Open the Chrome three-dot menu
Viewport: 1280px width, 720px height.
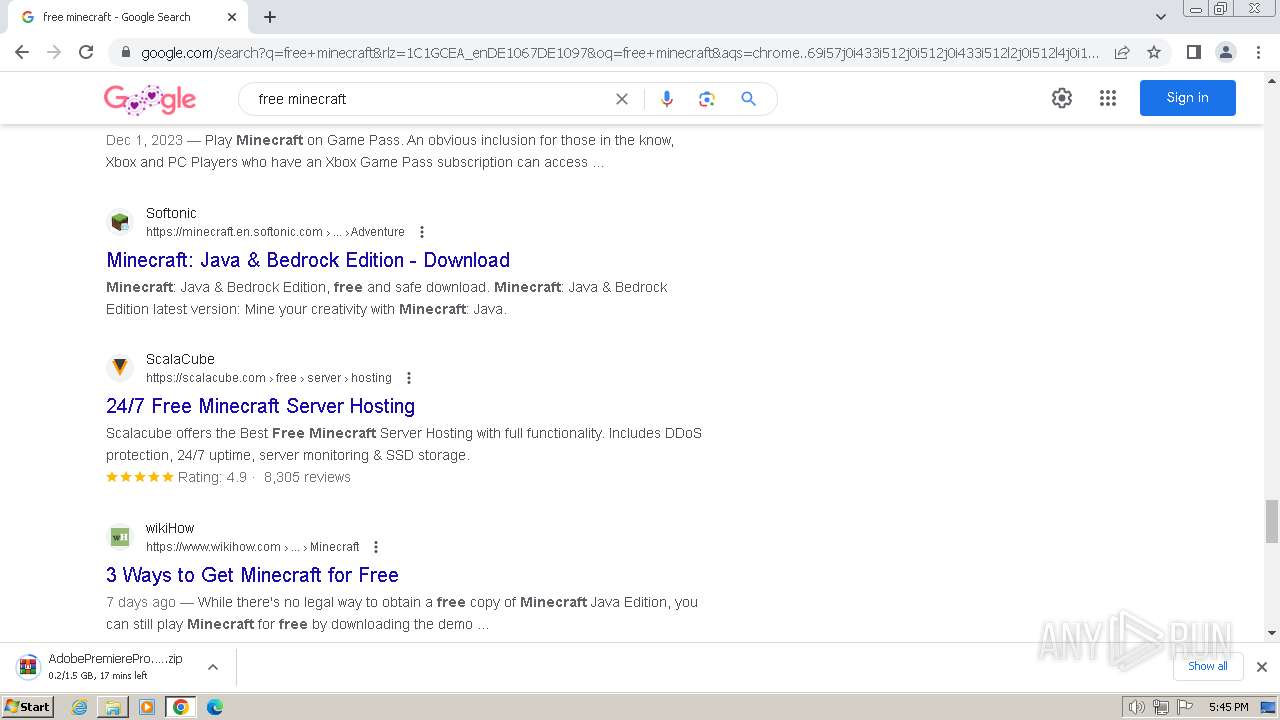point(1258,52)
